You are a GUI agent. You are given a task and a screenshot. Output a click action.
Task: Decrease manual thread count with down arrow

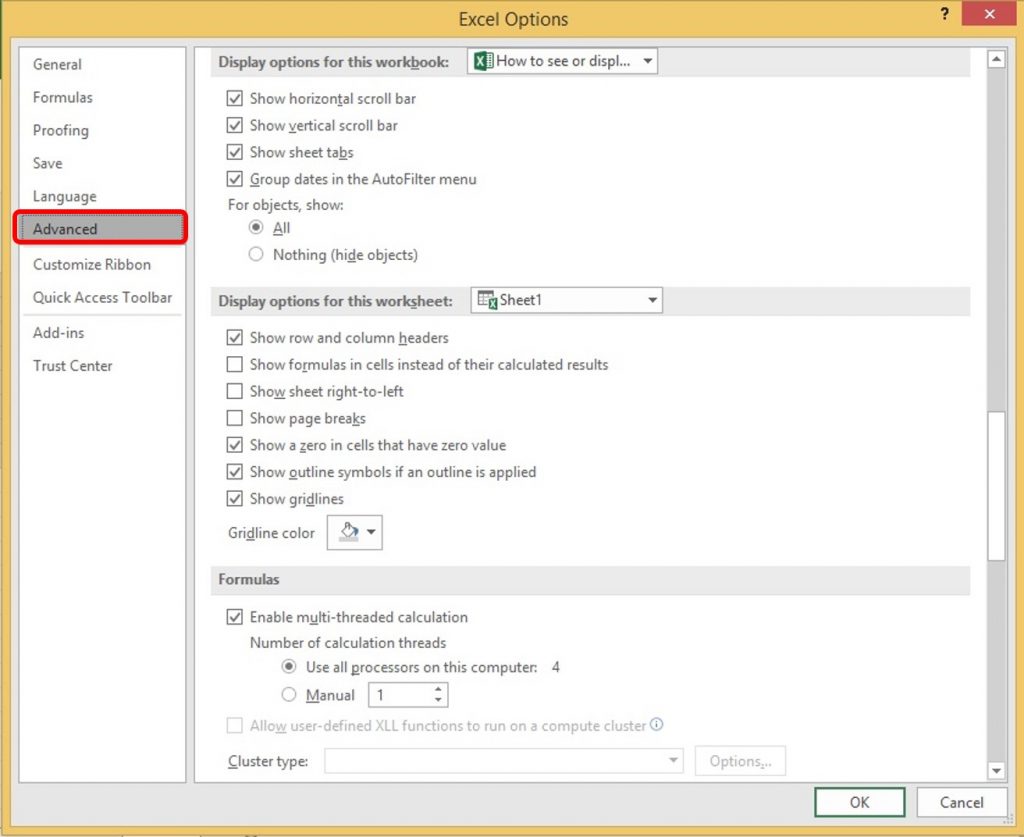tap(438, 701)
